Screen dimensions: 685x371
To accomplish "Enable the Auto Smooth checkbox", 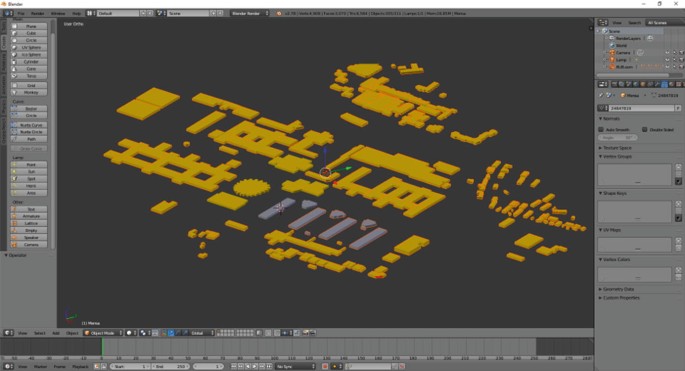I will pos(601,130).
